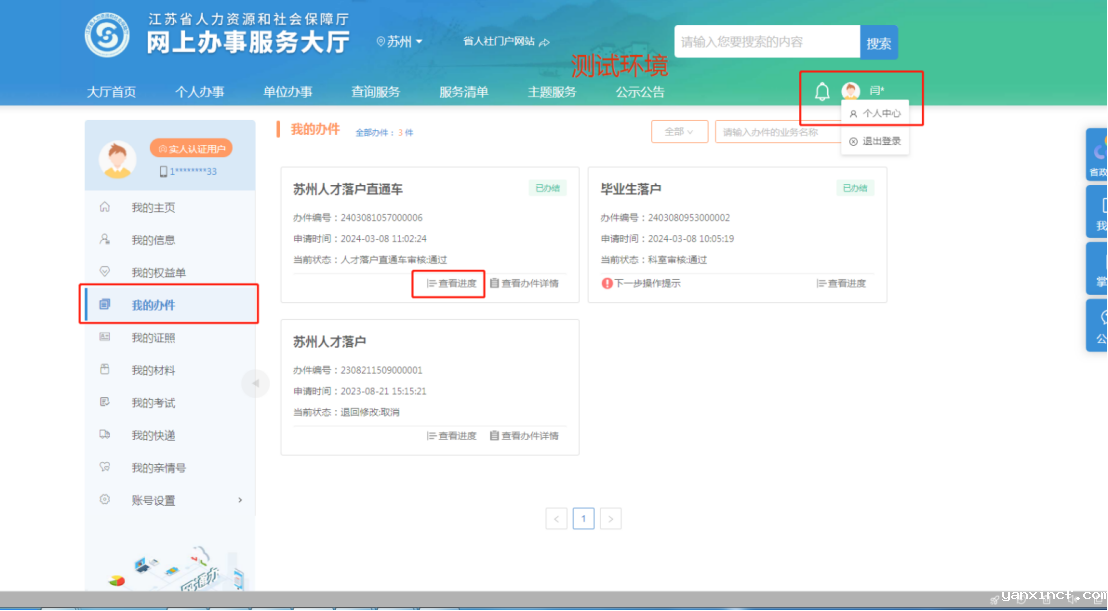Open the 个人办事 navigation menu
Screen dimensions: 1108x611
[x=199, y=92]
